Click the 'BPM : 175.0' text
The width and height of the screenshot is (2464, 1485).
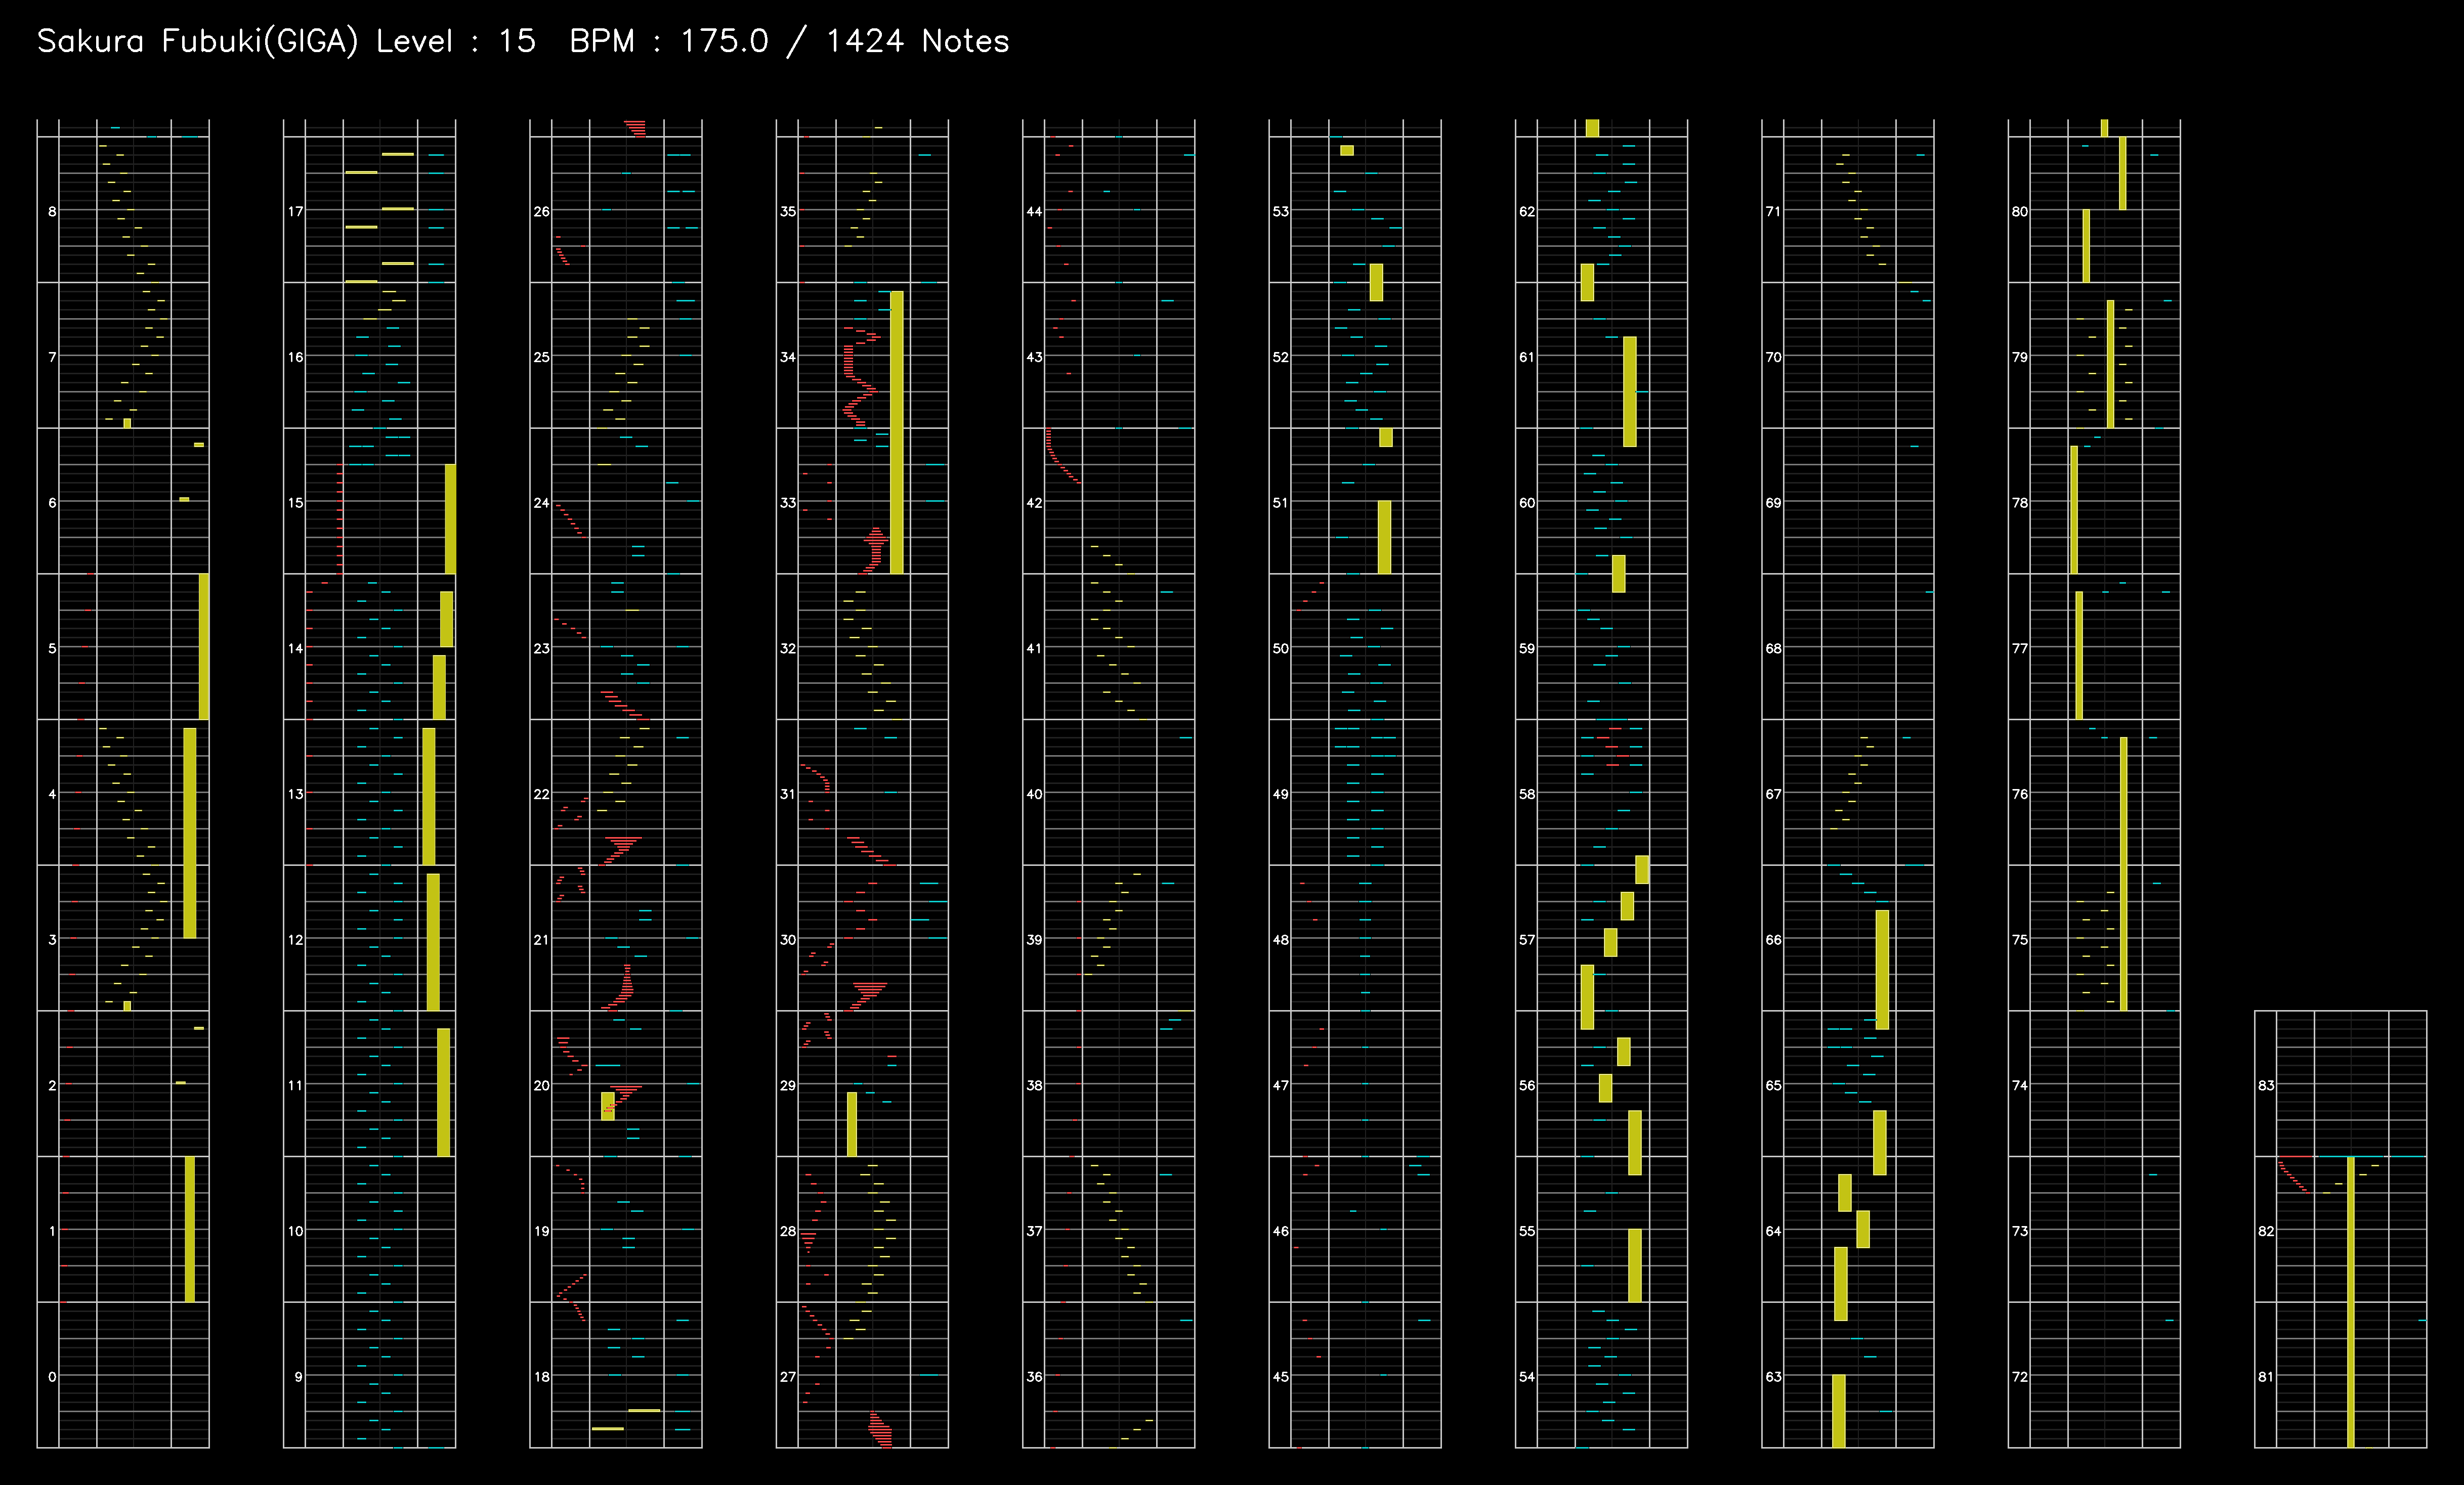coord(669,41)
